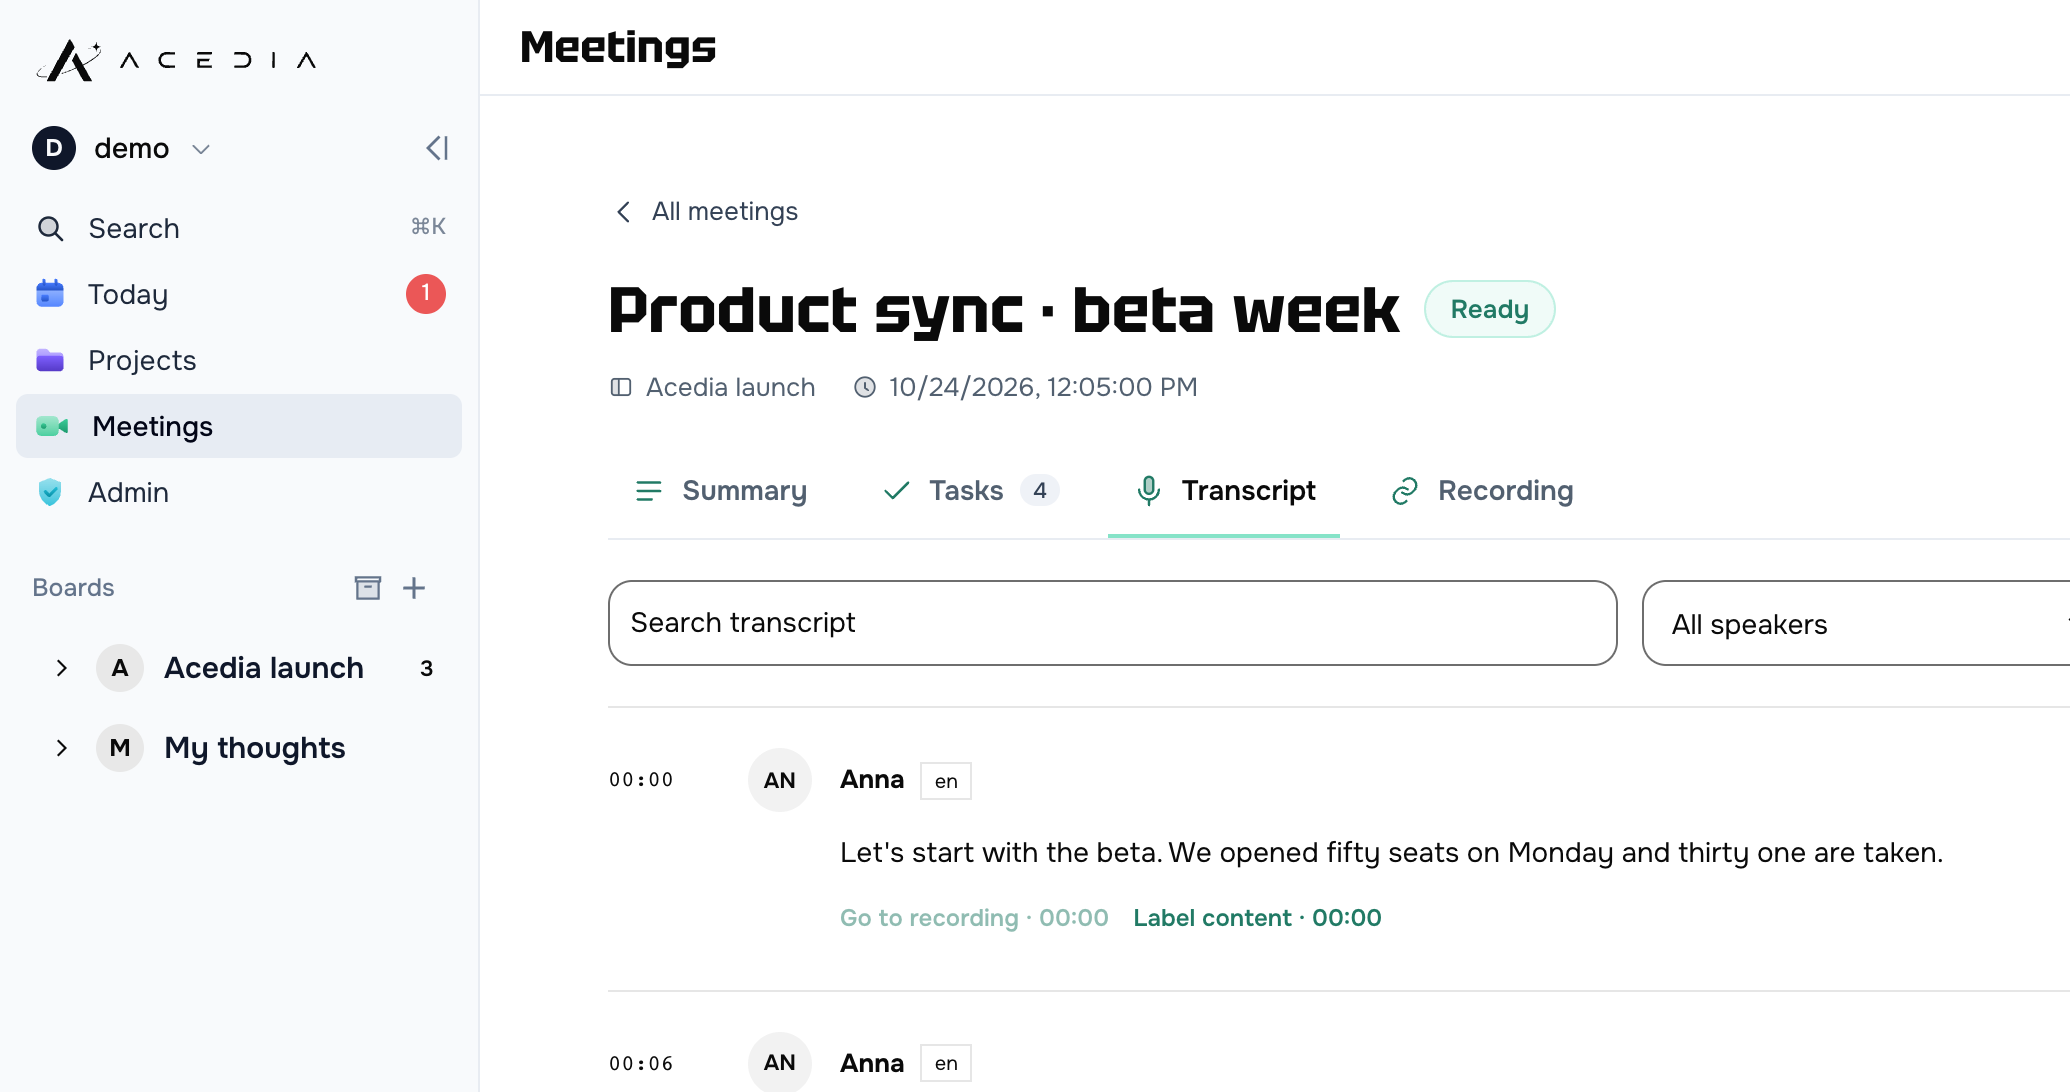Click the board icon beside Acedia launch

click(621, 387)
